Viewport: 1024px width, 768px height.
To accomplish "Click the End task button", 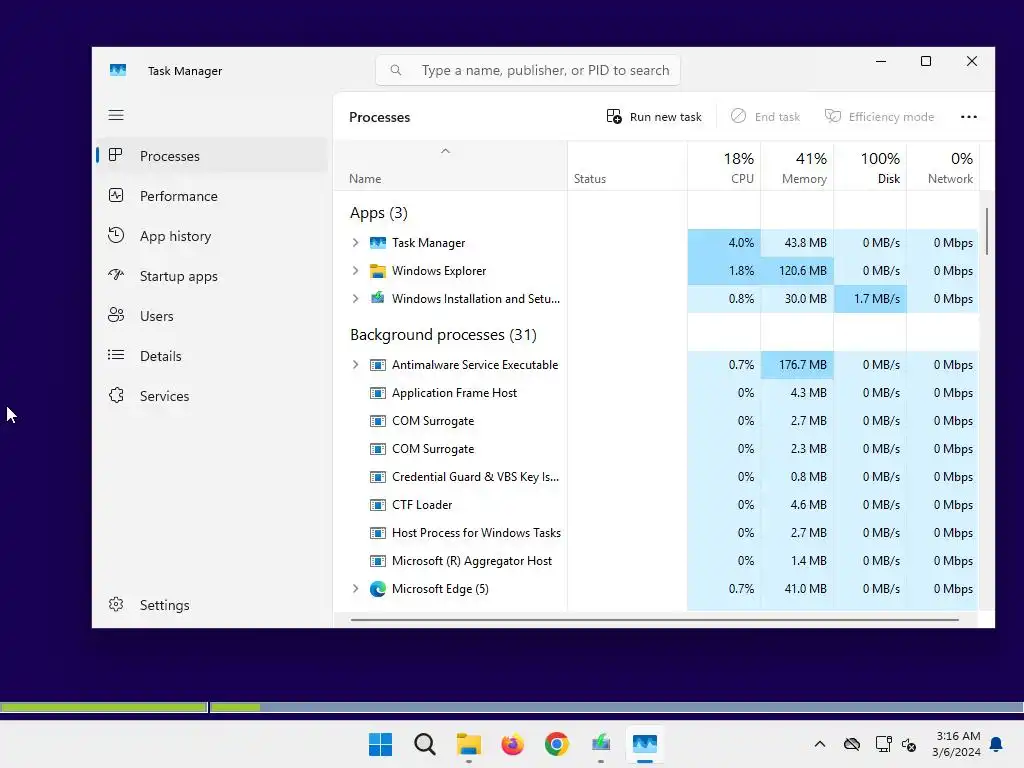I will (x=765, y=117).
